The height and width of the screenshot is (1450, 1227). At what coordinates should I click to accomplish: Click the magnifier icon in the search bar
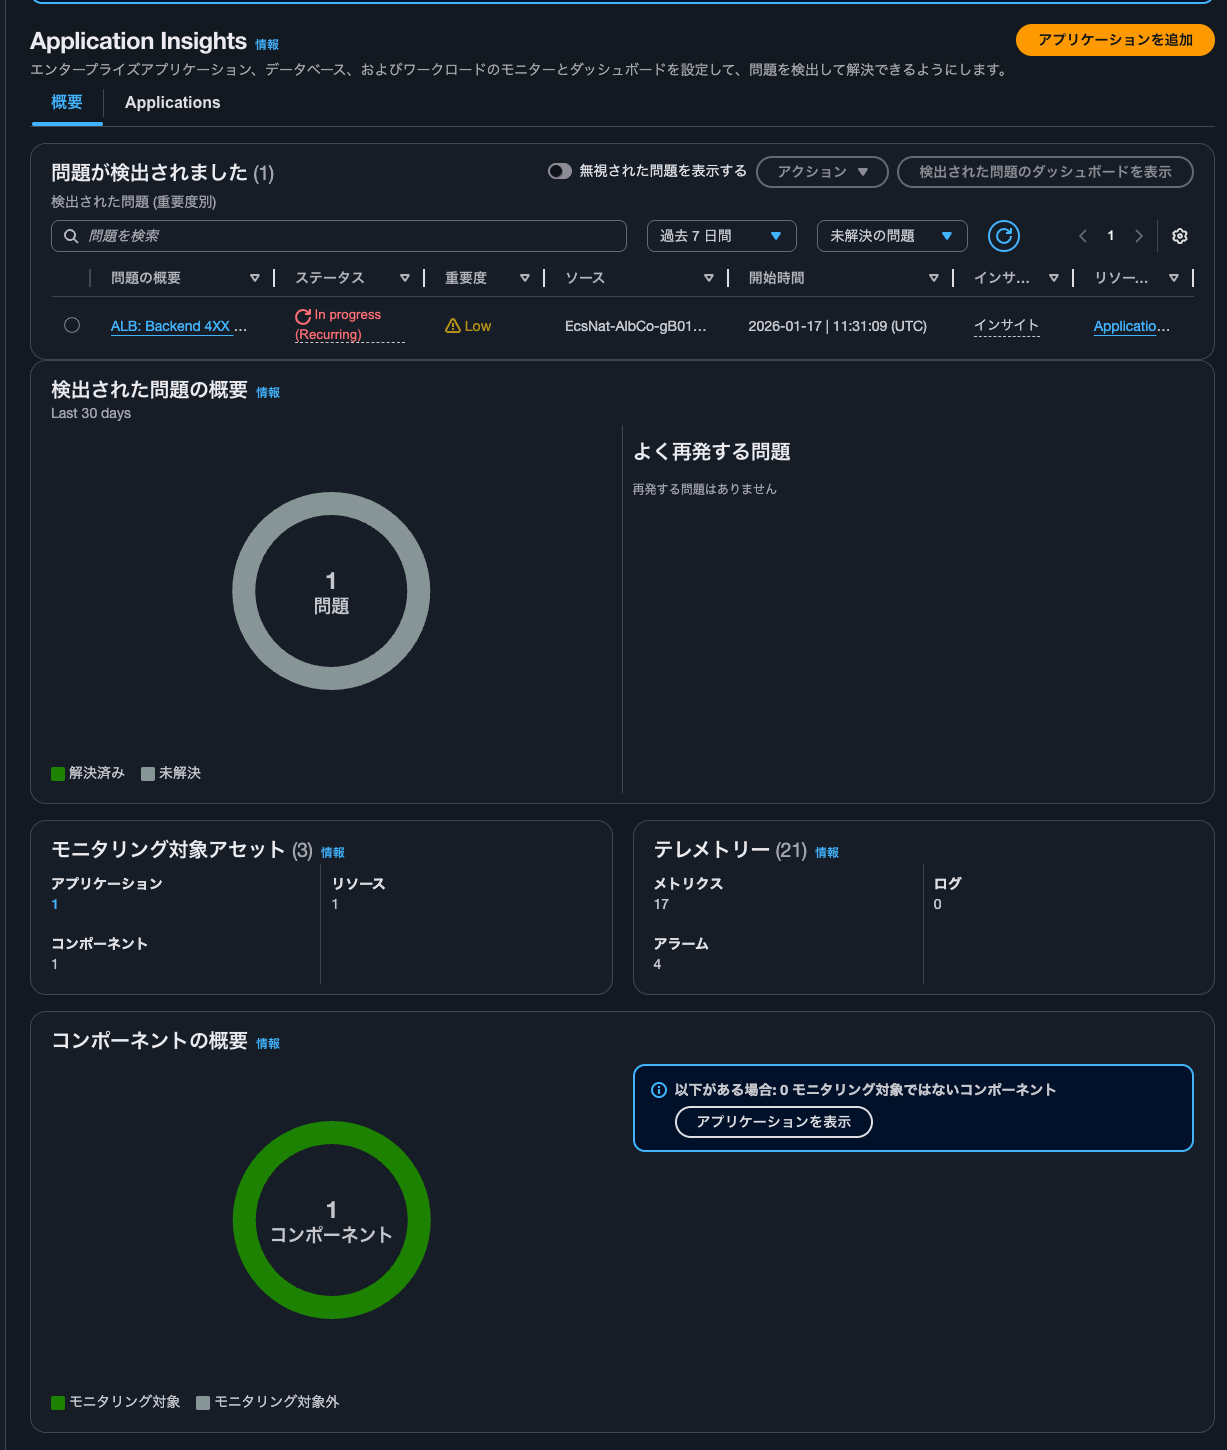coord(70,236)
